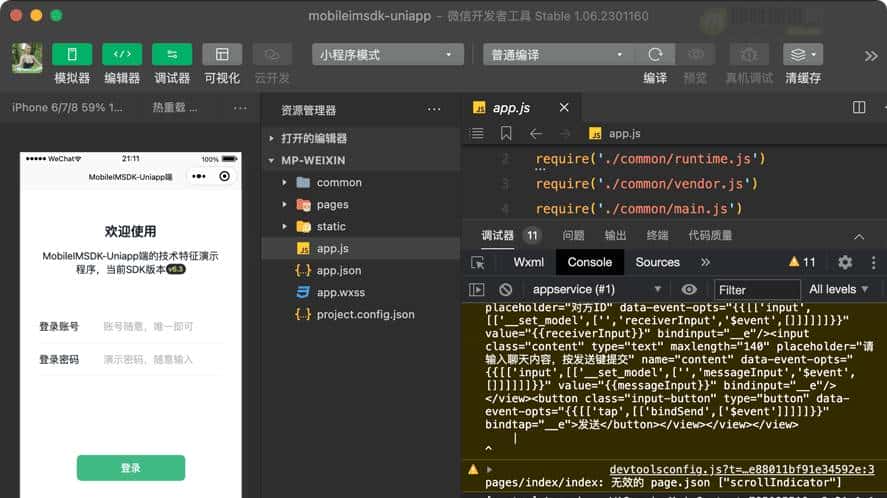Select the 输出 output tab
The image size is (887, 498).
coord(615,235)
